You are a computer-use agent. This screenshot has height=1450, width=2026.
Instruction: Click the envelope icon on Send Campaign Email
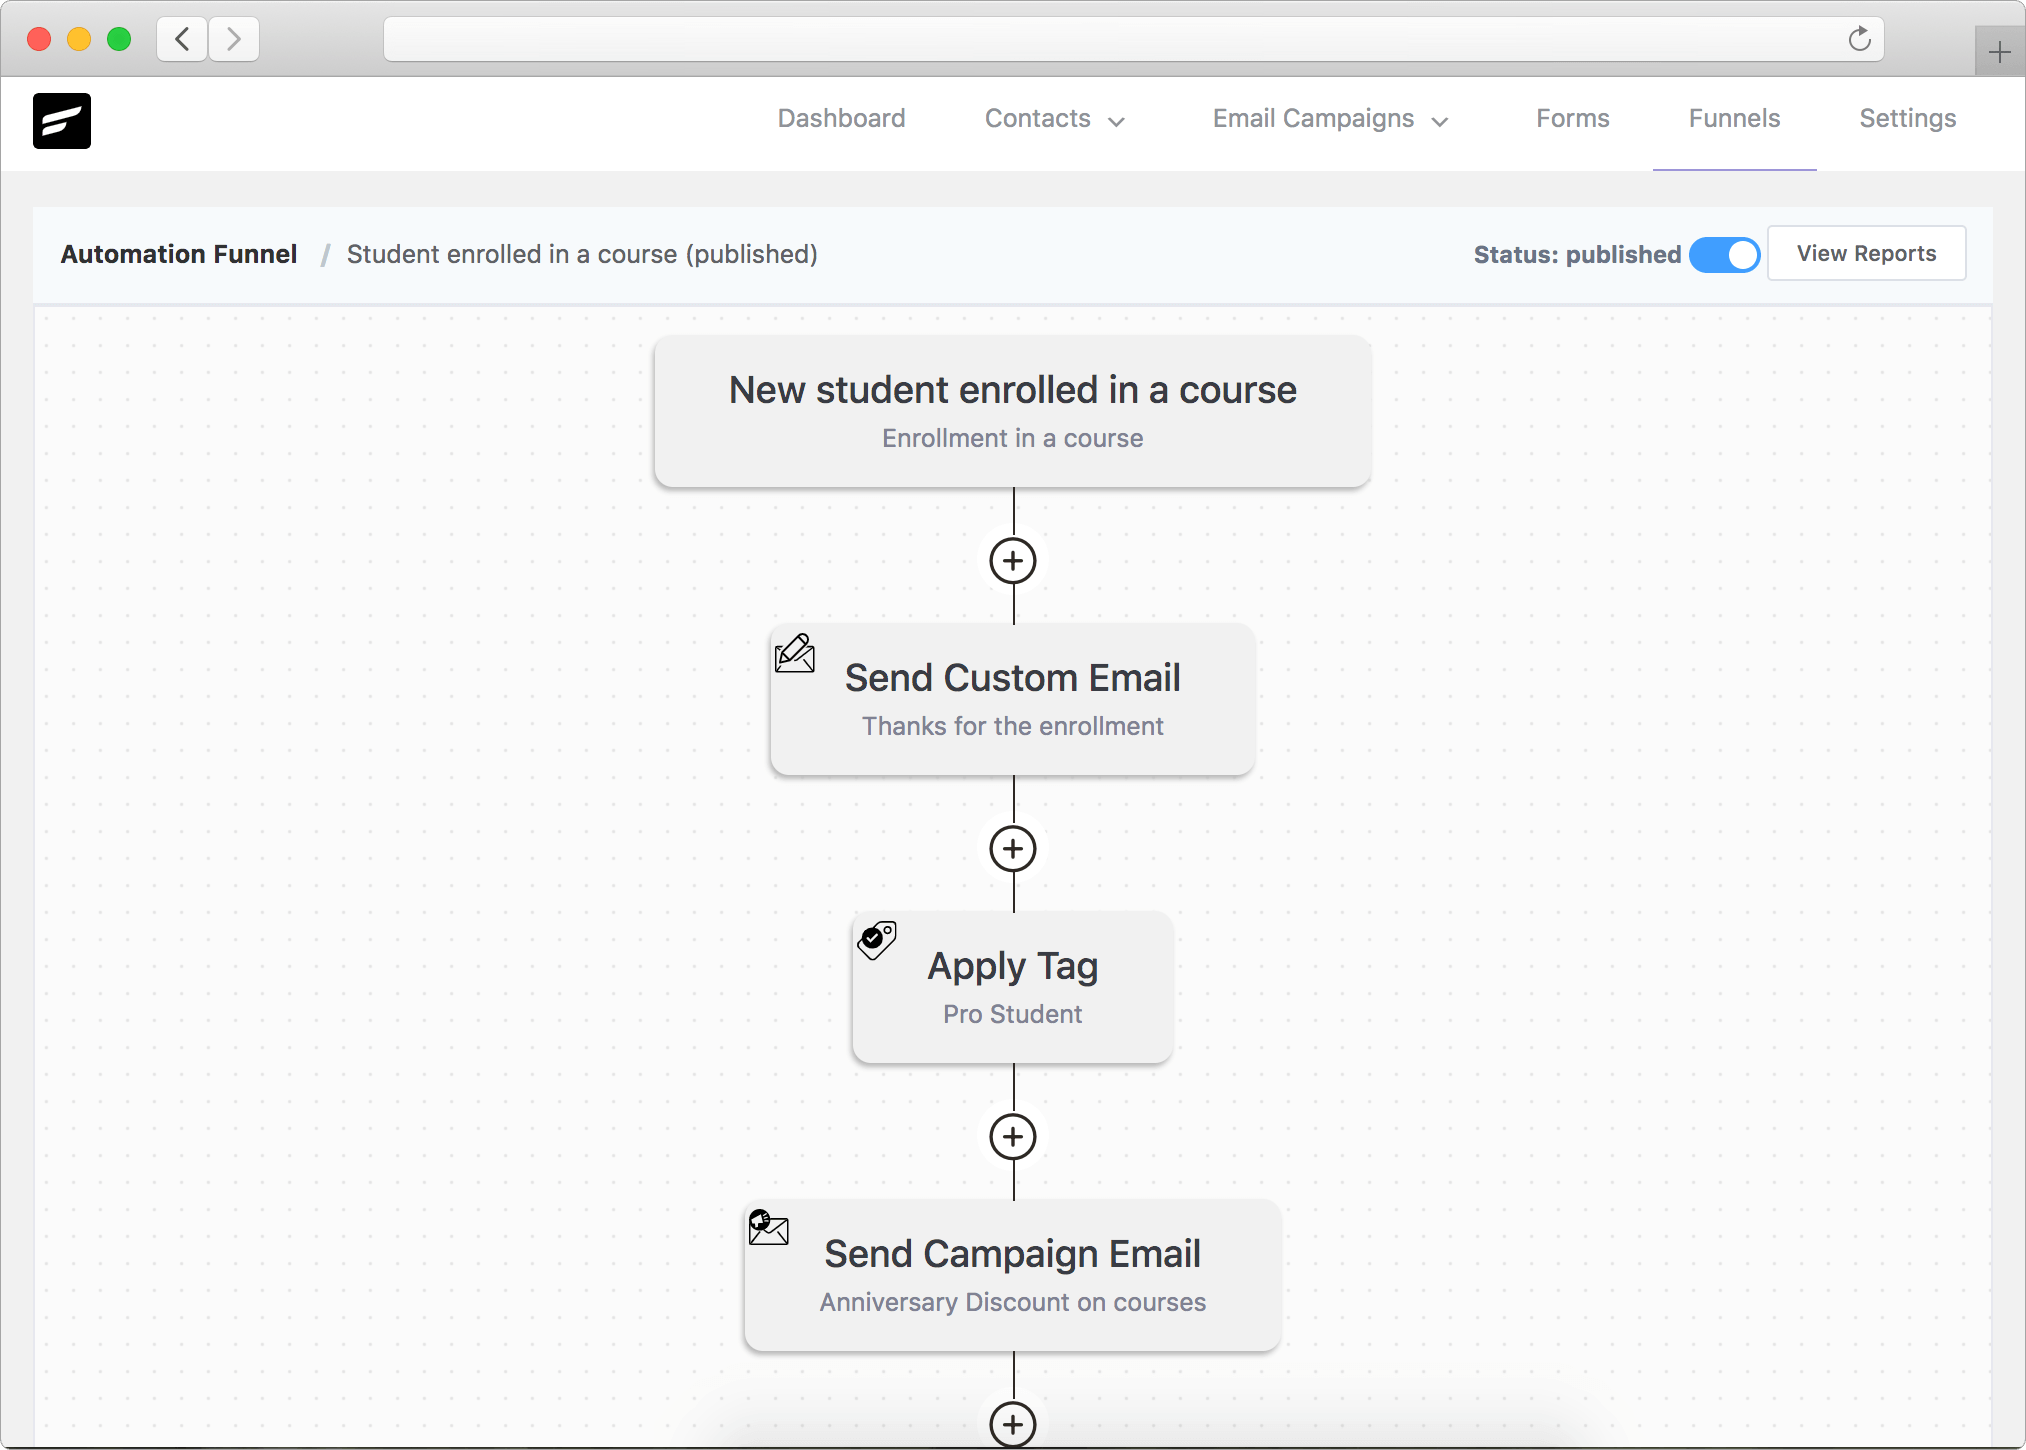pos(768,1228)
